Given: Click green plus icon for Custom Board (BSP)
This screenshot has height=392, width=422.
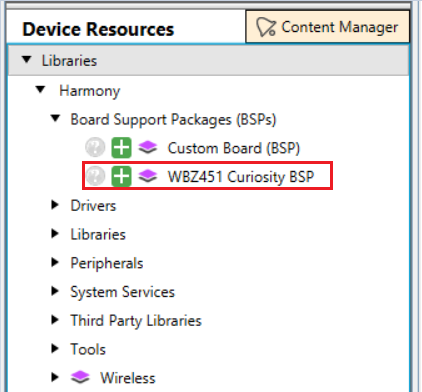Looking at the screenshot, I should tap(121, 147).
